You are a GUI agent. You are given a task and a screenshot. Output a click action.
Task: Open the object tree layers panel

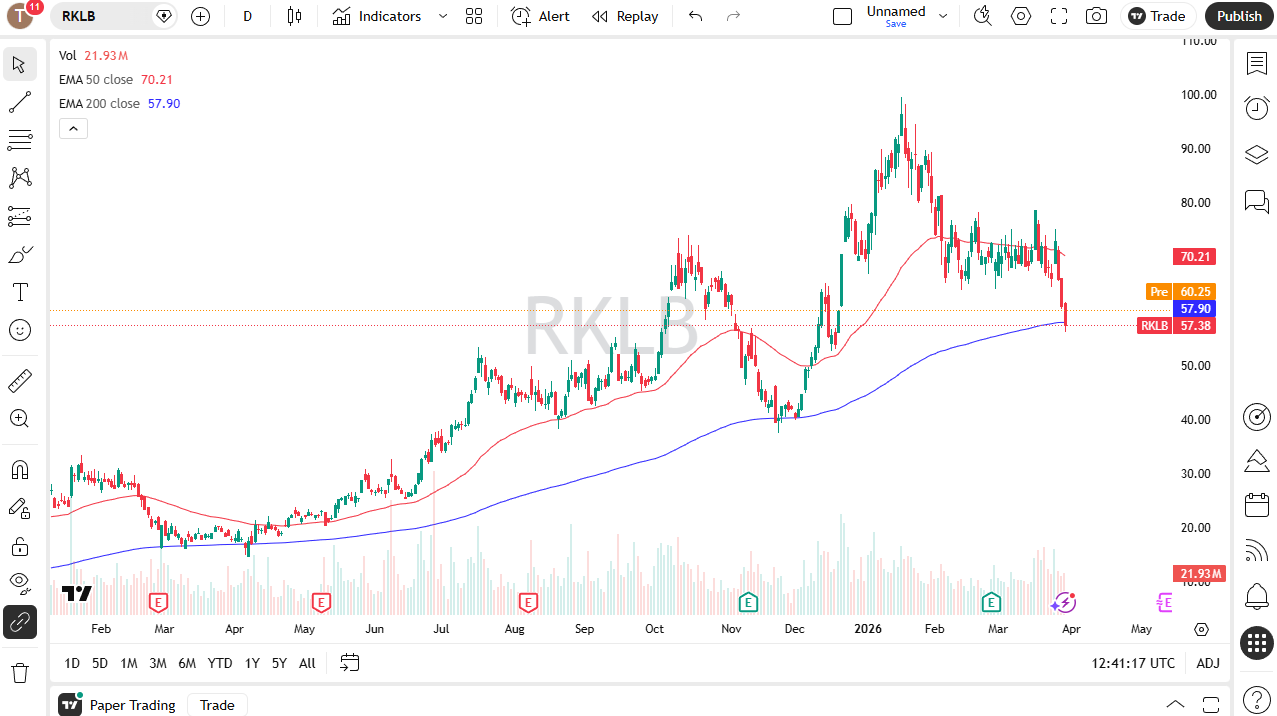(x=1257, y=155)
